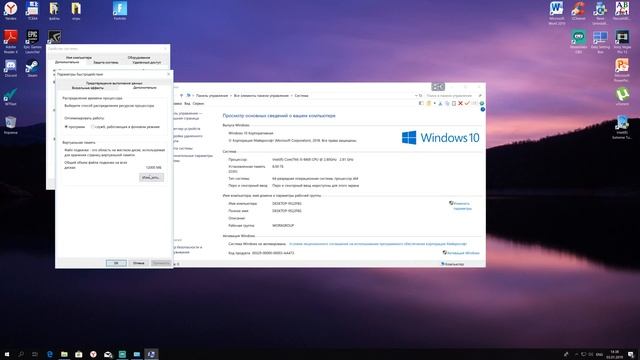Open File Explorer from the taskbar

64,354
